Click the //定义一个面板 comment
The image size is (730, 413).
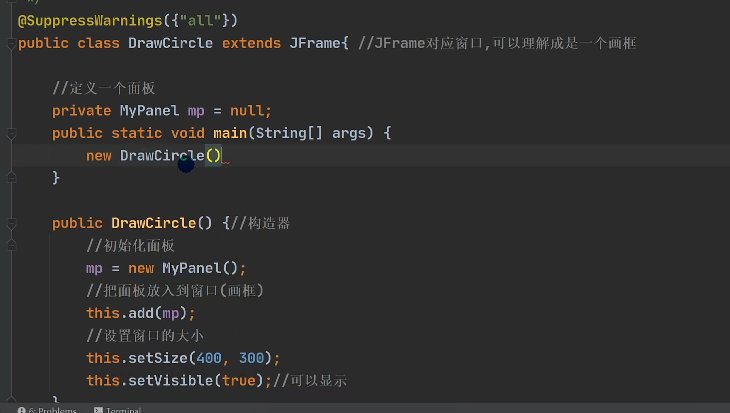[103, 88]
